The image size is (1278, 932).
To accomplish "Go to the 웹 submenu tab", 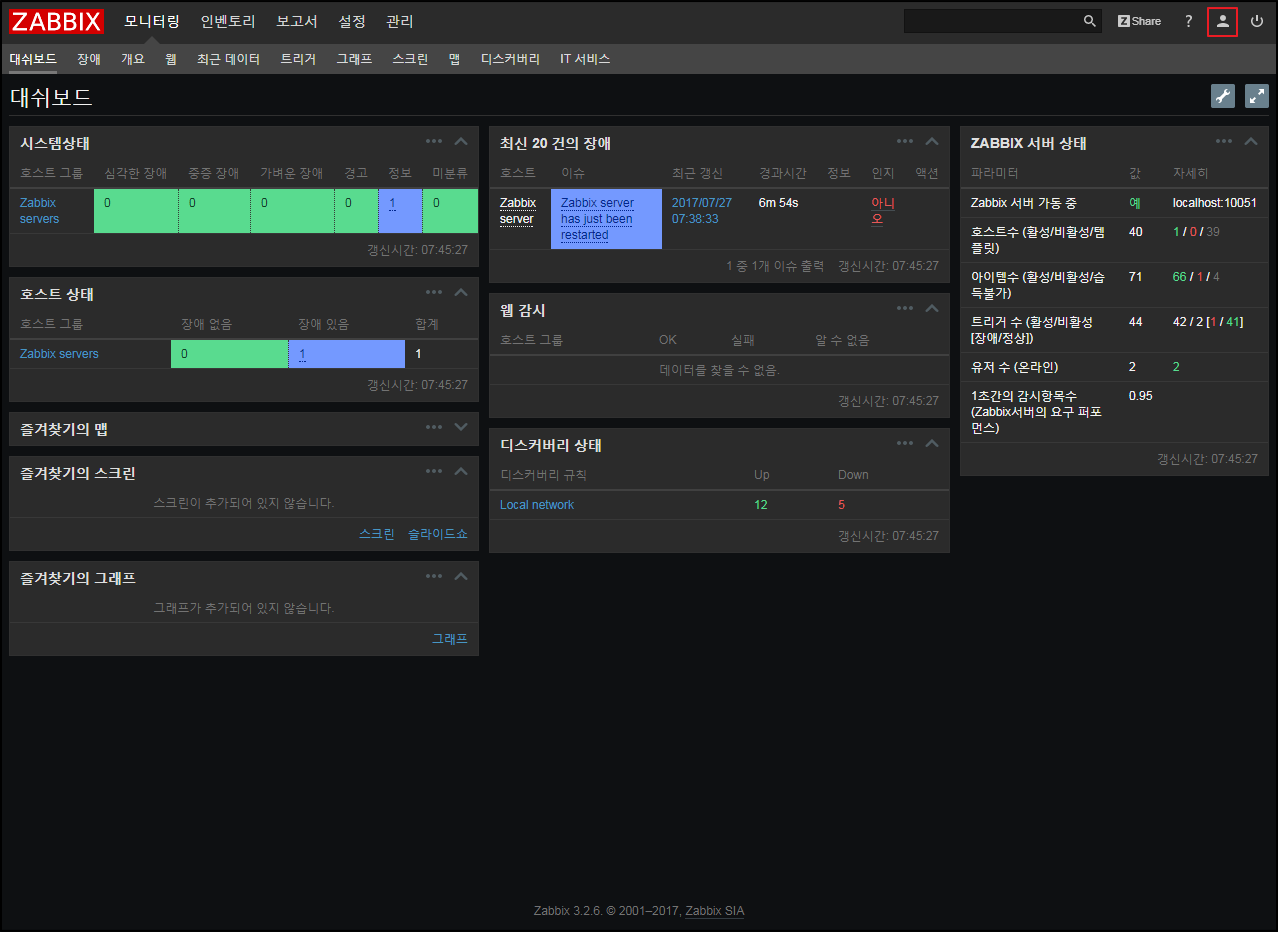I will [x=171, y=59].
